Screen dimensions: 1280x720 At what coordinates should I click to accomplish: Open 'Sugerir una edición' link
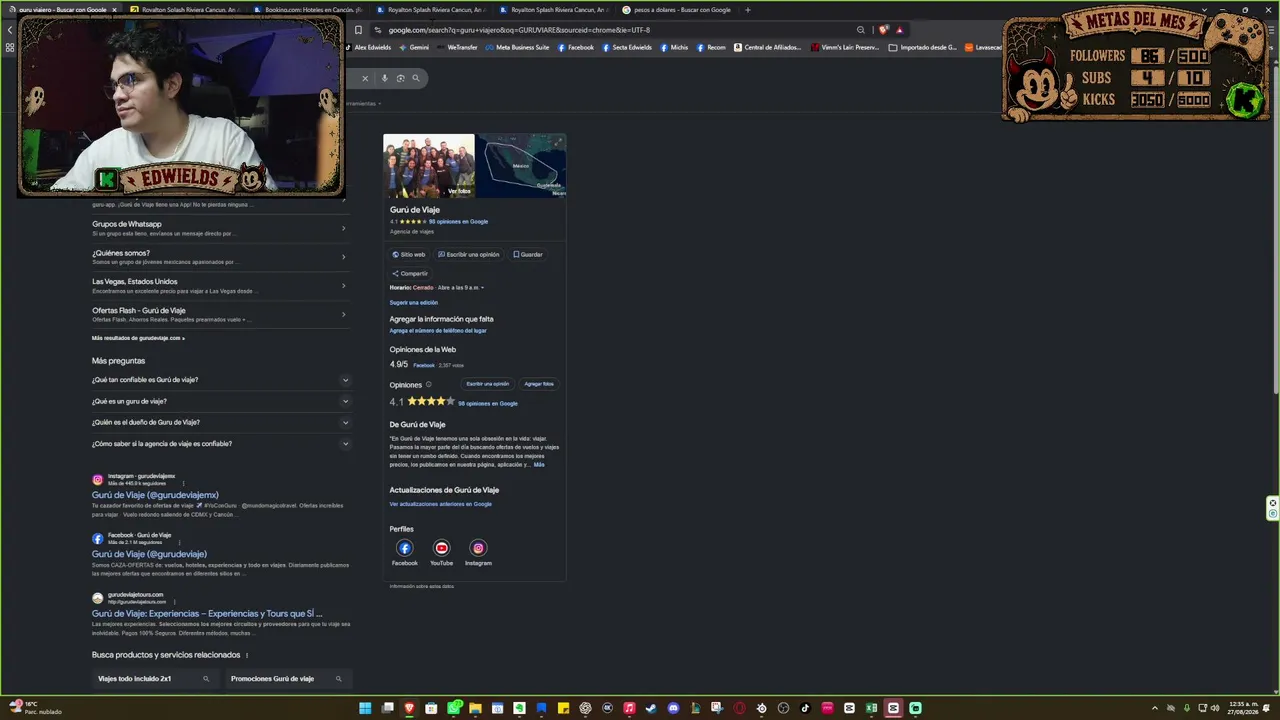(x=413, y=302)
